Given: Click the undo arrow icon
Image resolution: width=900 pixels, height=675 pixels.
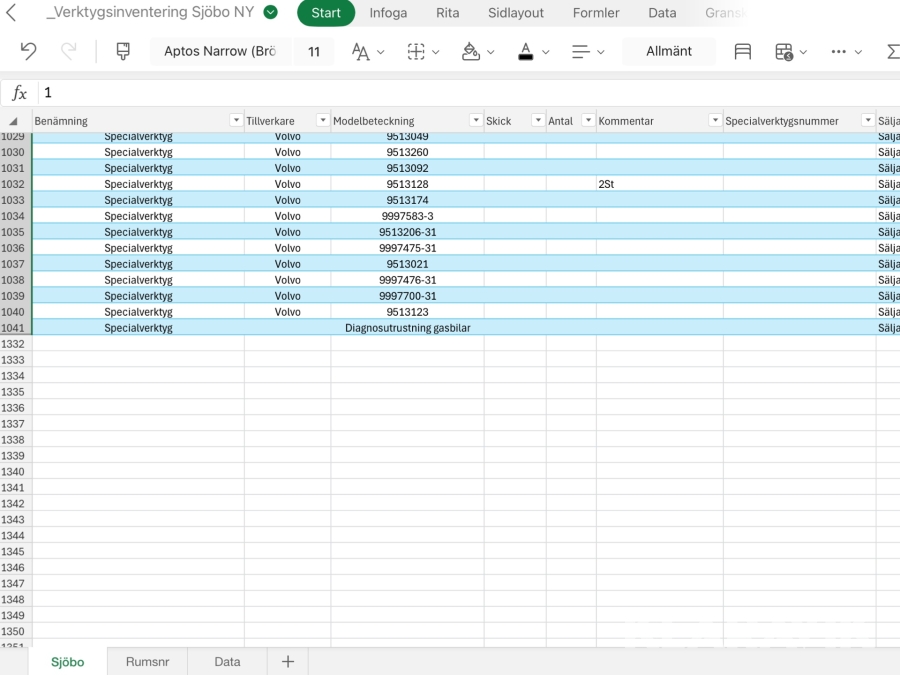Looking at the screenshot, I should click(29, 51).
